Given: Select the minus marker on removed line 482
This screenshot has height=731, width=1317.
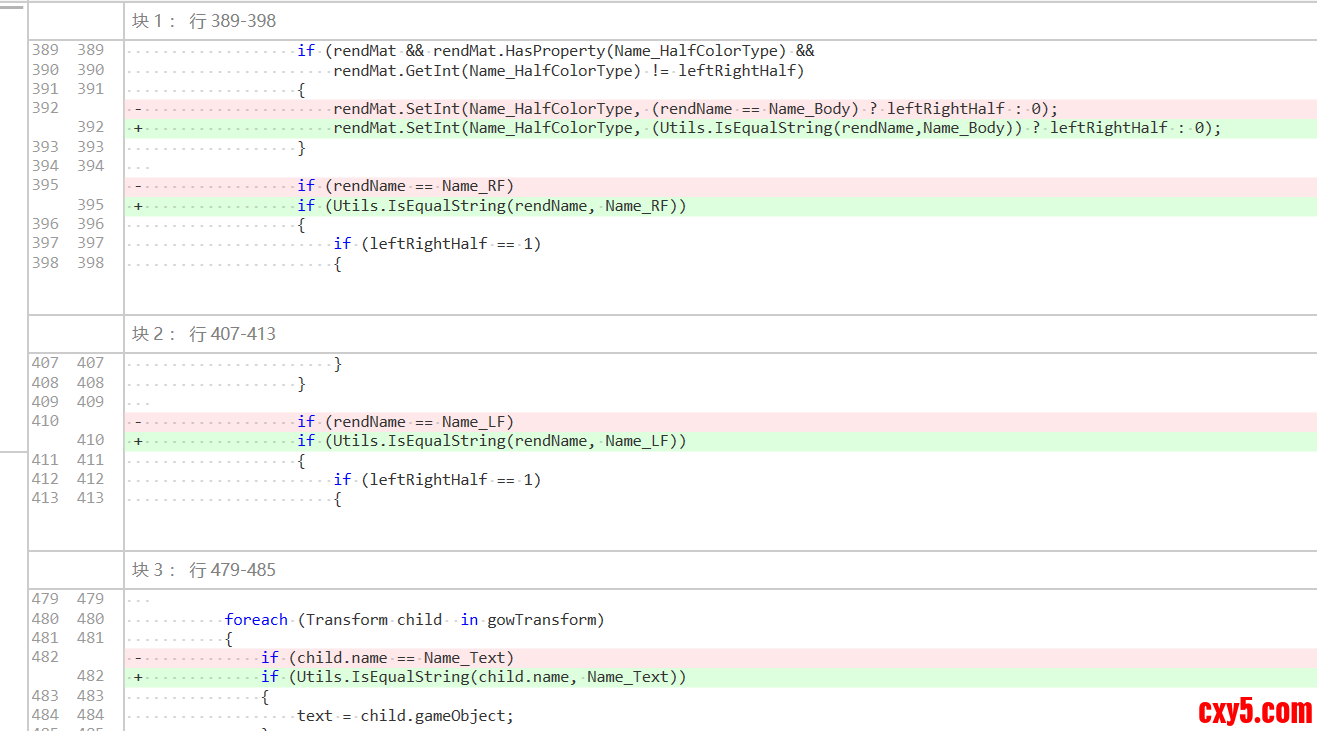Looking at the screenshot, I should coord(138,658).
